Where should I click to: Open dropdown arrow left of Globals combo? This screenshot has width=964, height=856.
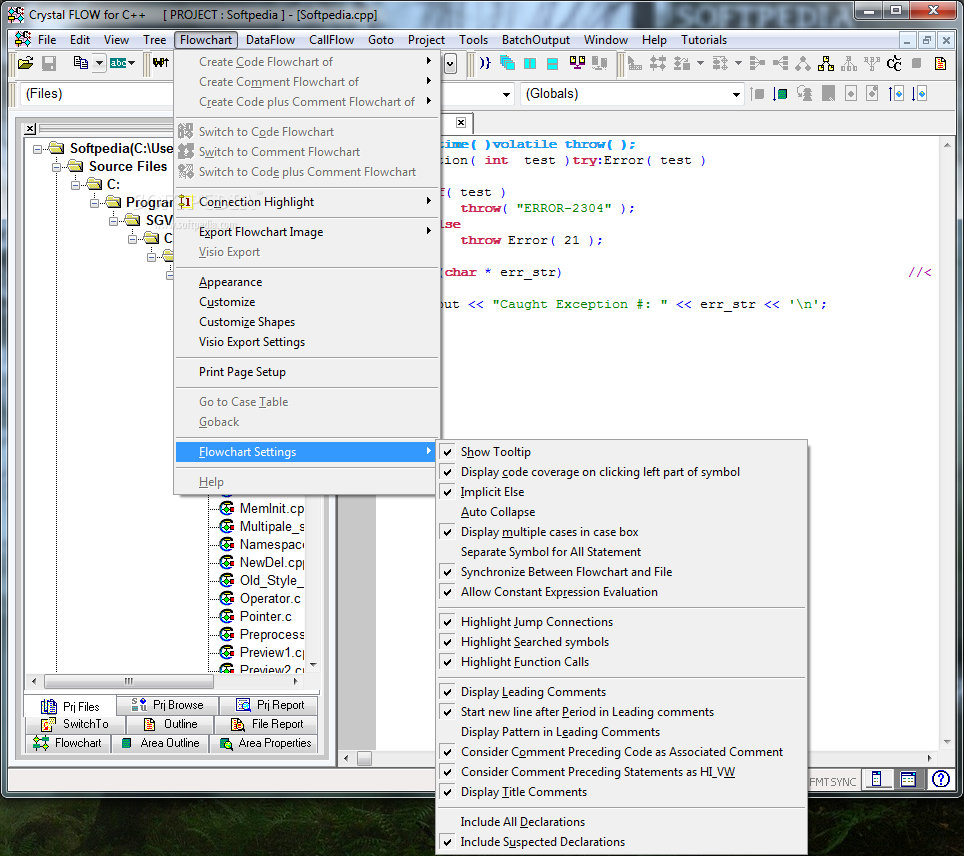pyautogui.click(x=506, y=94)
